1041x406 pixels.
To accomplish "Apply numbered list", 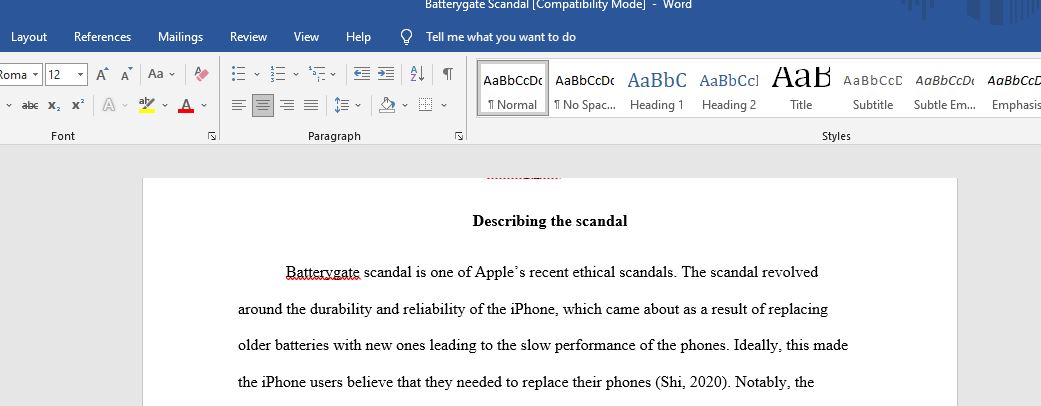I will [278, 74].
